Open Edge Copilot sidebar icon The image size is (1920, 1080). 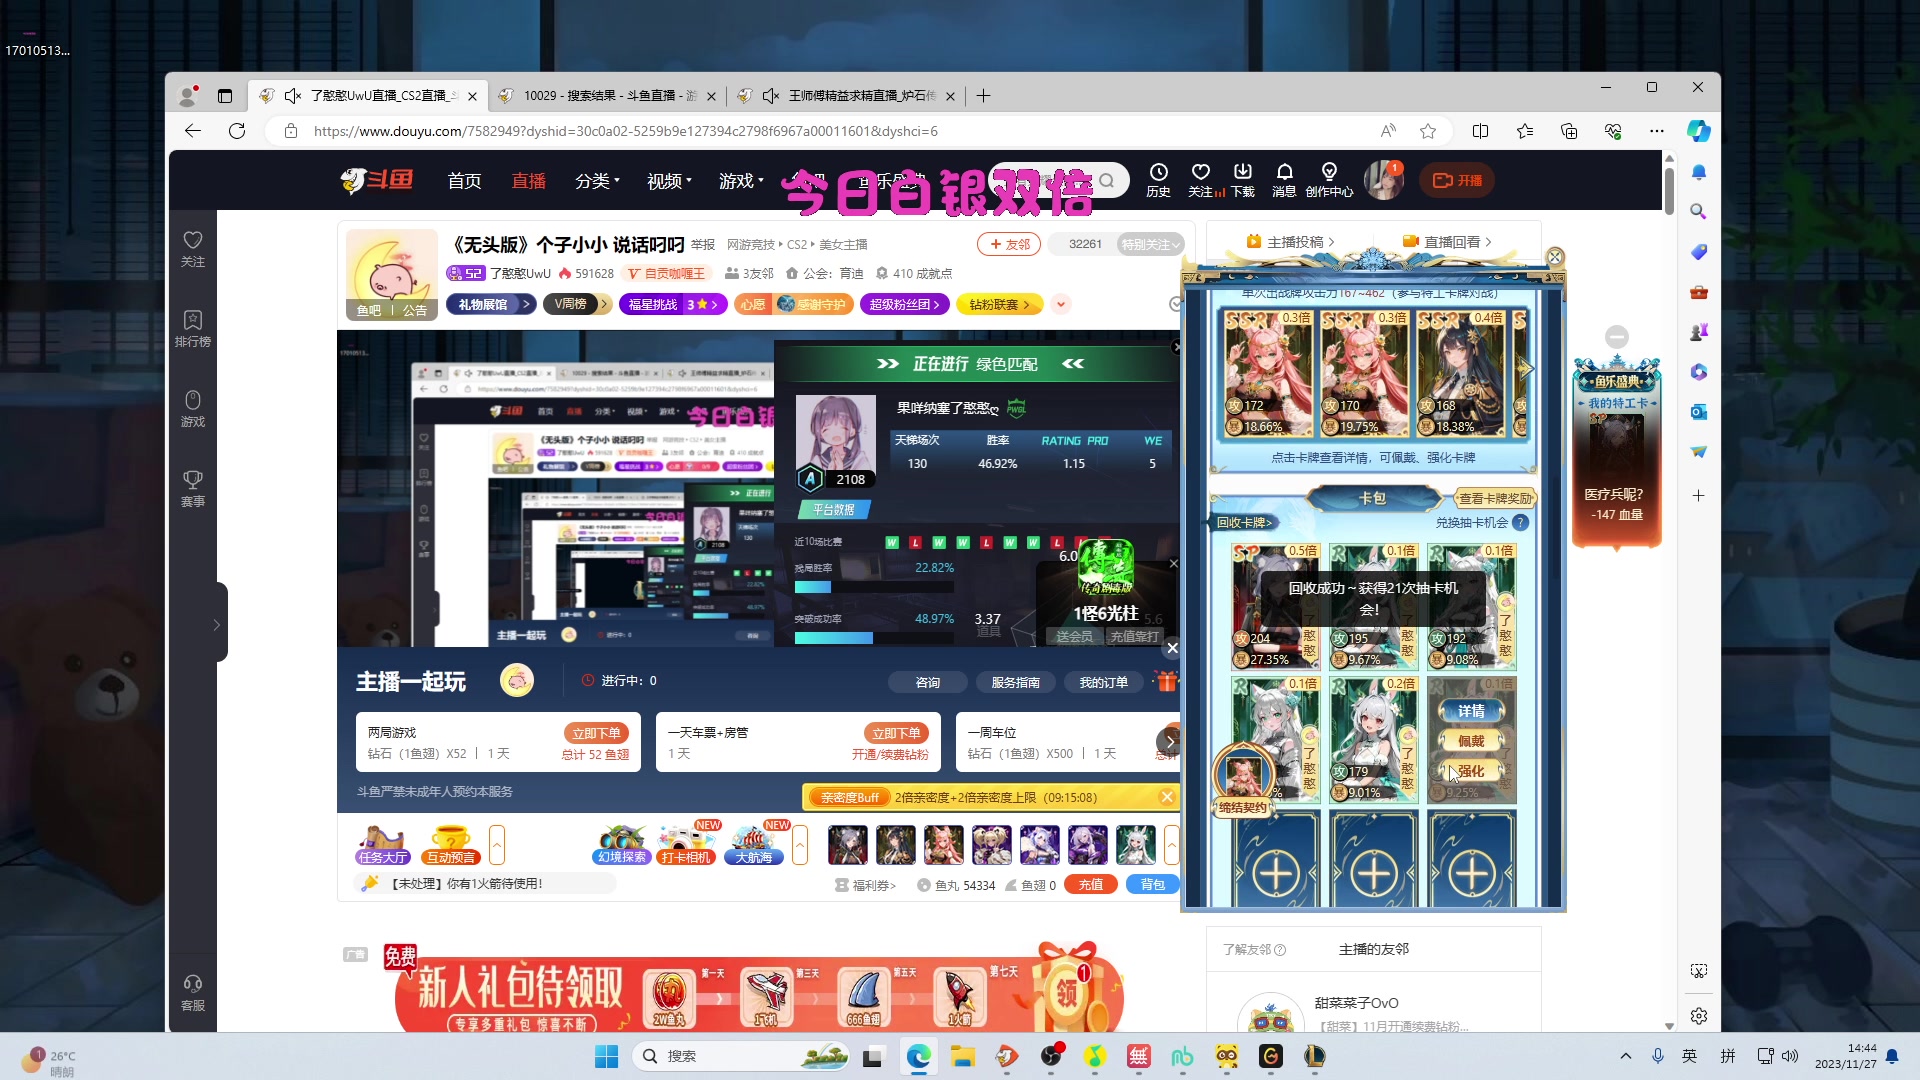(1698, 131)
